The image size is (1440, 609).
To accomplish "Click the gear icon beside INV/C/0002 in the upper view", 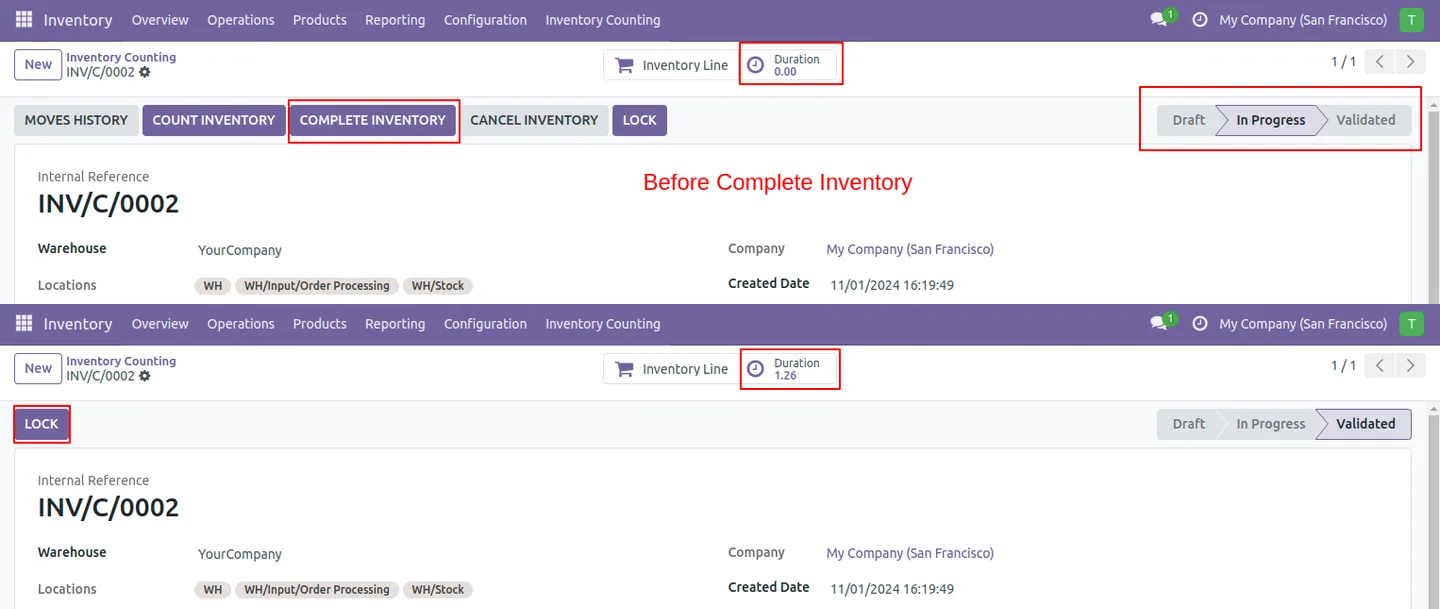I will tap(145, 72).
